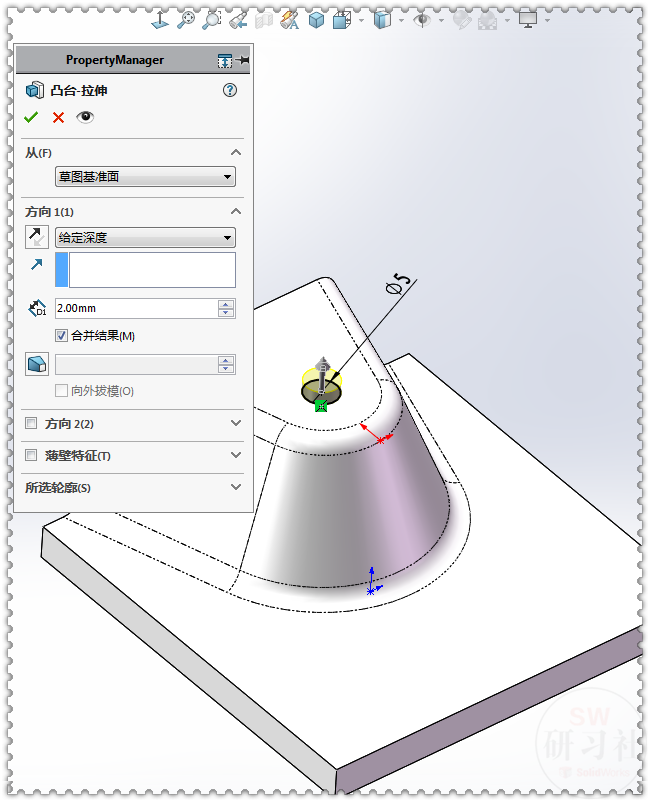This screenshot has height=802, width=650.
Task: Click the Previous View icon
Action: [238, 20]
